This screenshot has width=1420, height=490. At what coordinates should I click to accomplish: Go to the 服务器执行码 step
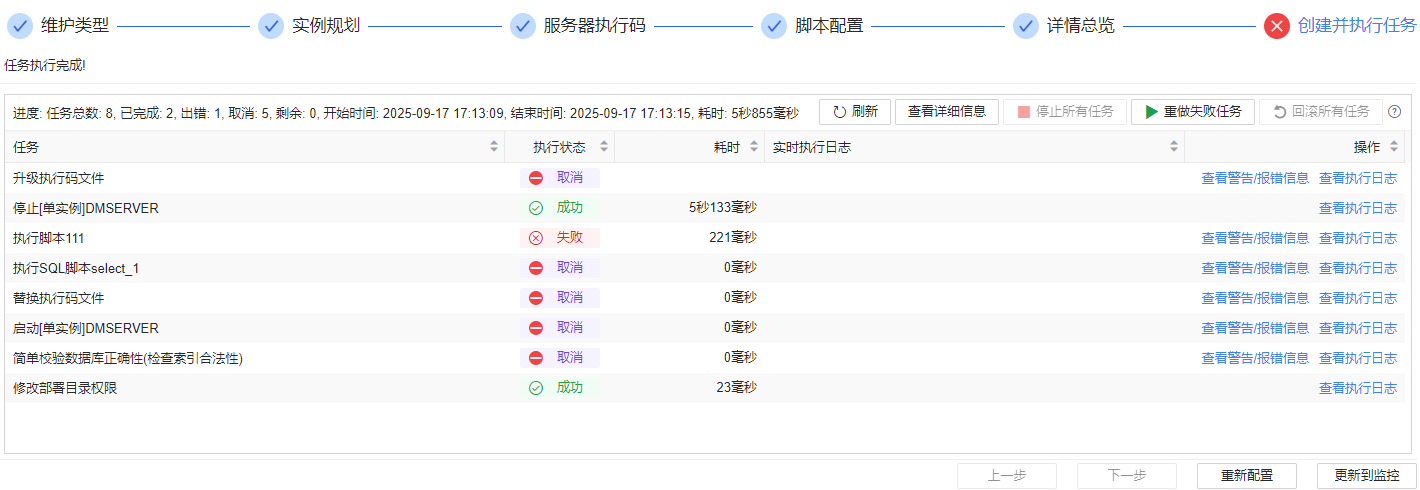(595, 26)
